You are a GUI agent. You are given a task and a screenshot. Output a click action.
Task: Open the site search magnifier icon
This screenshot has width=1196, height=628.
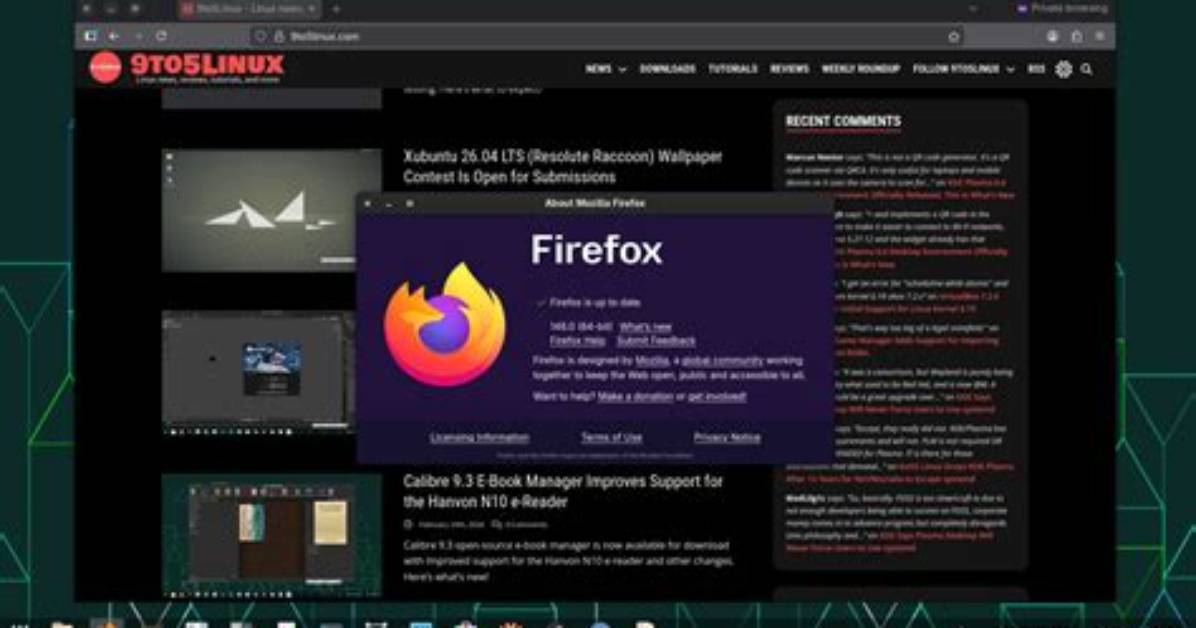click(1087, 69)
